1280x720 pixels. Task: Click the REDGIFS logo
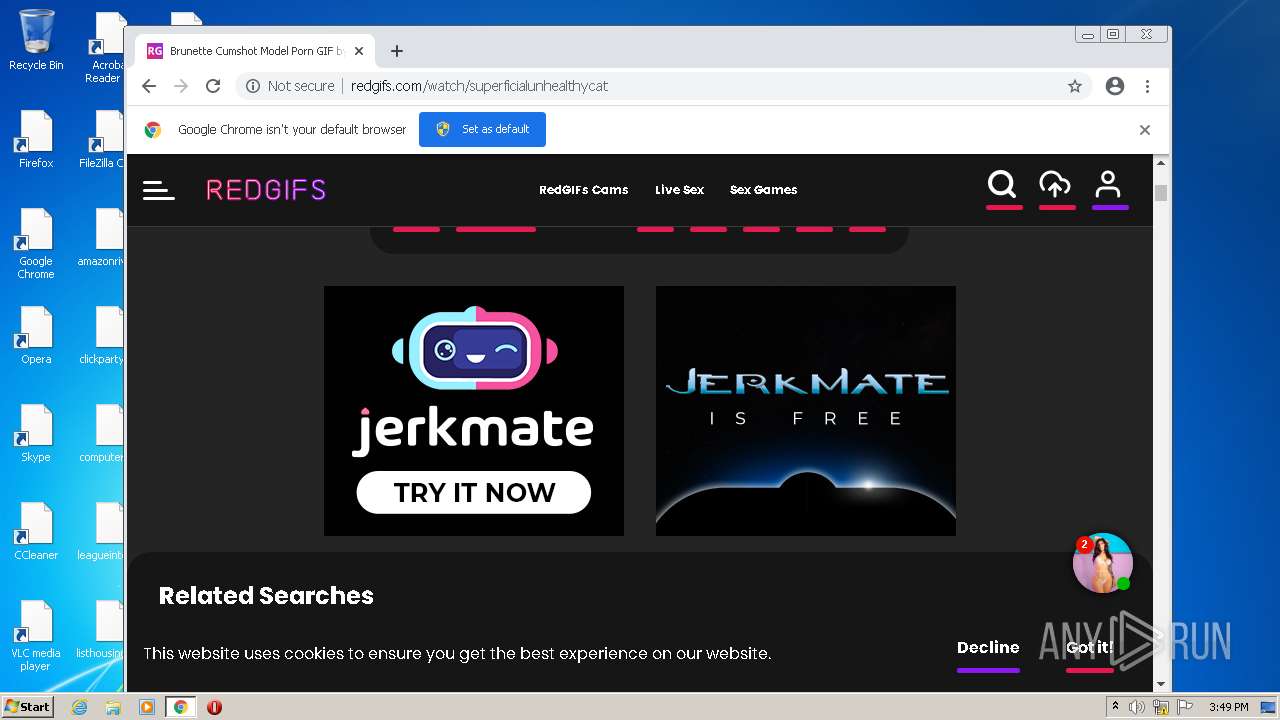(x=266, y=190)
